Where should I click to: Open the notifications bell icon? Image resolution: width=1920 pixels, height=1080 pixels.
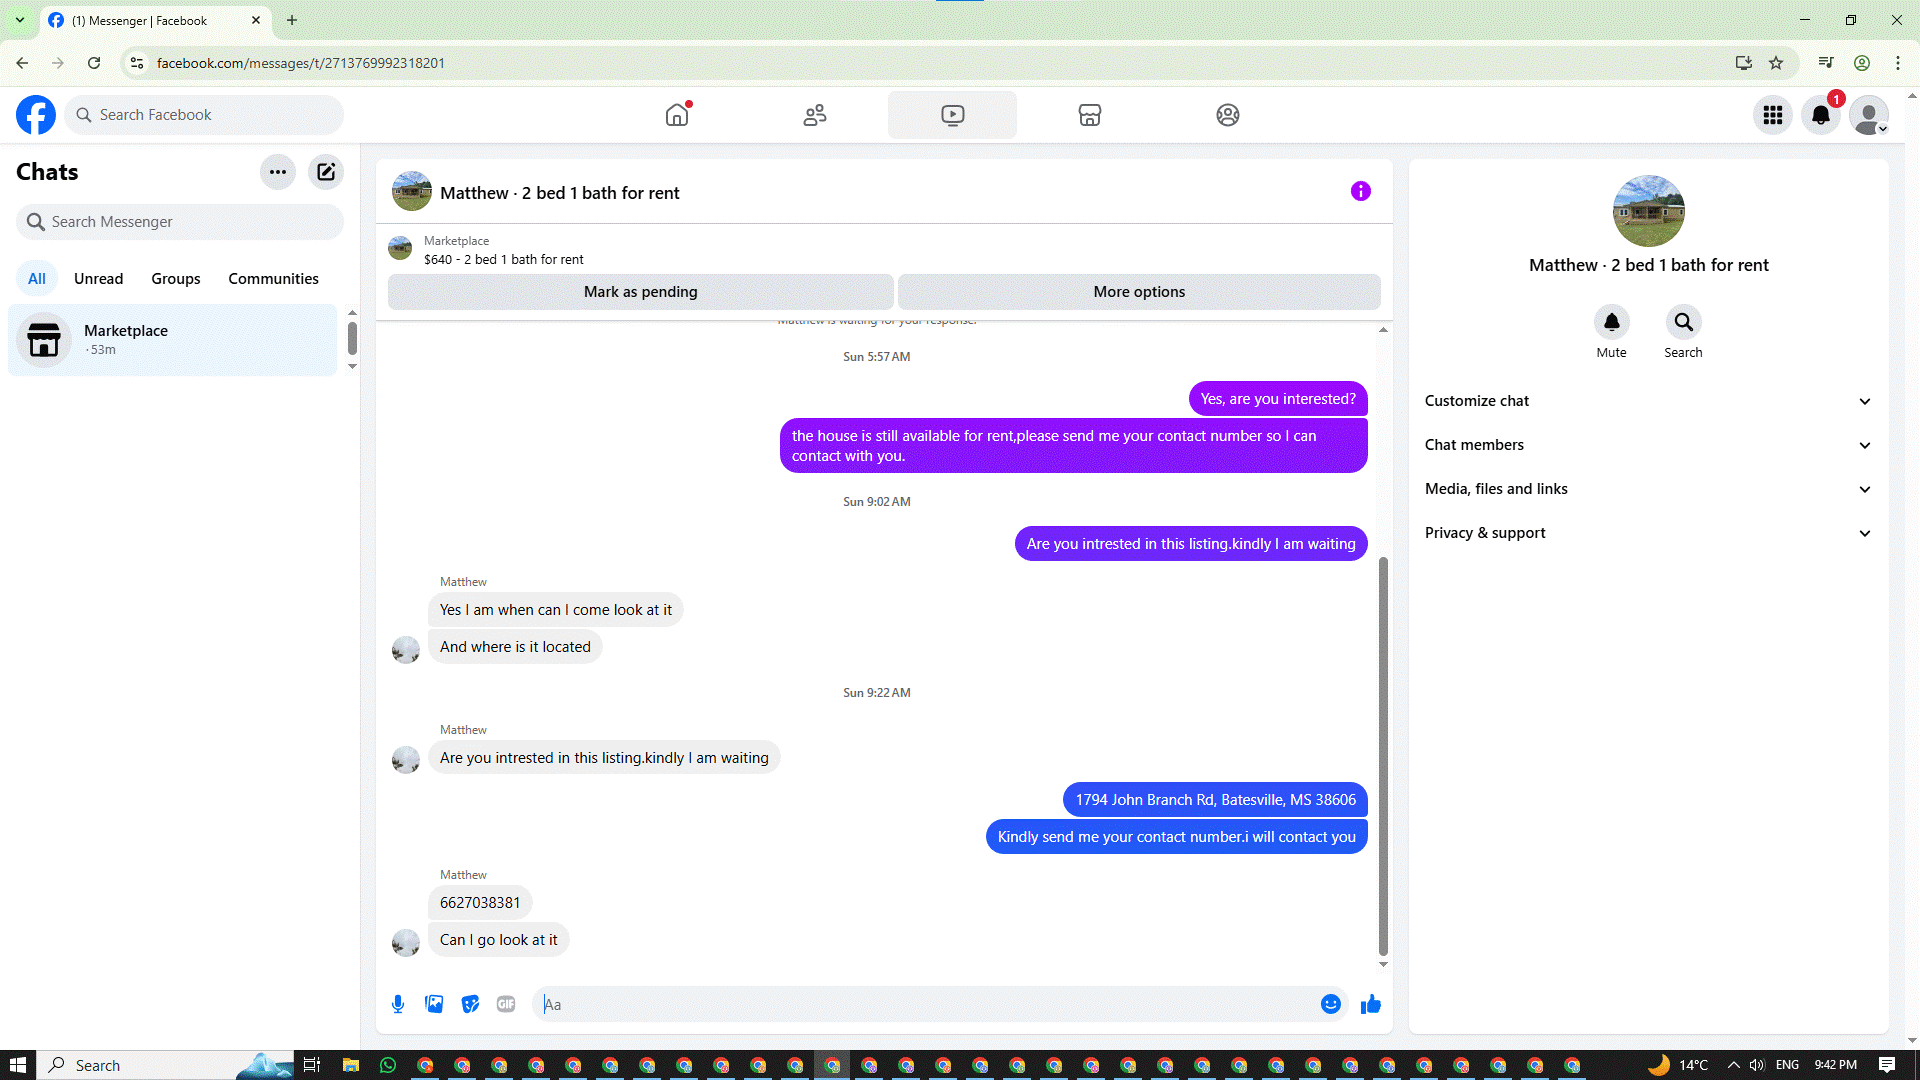pos(1821,115)
